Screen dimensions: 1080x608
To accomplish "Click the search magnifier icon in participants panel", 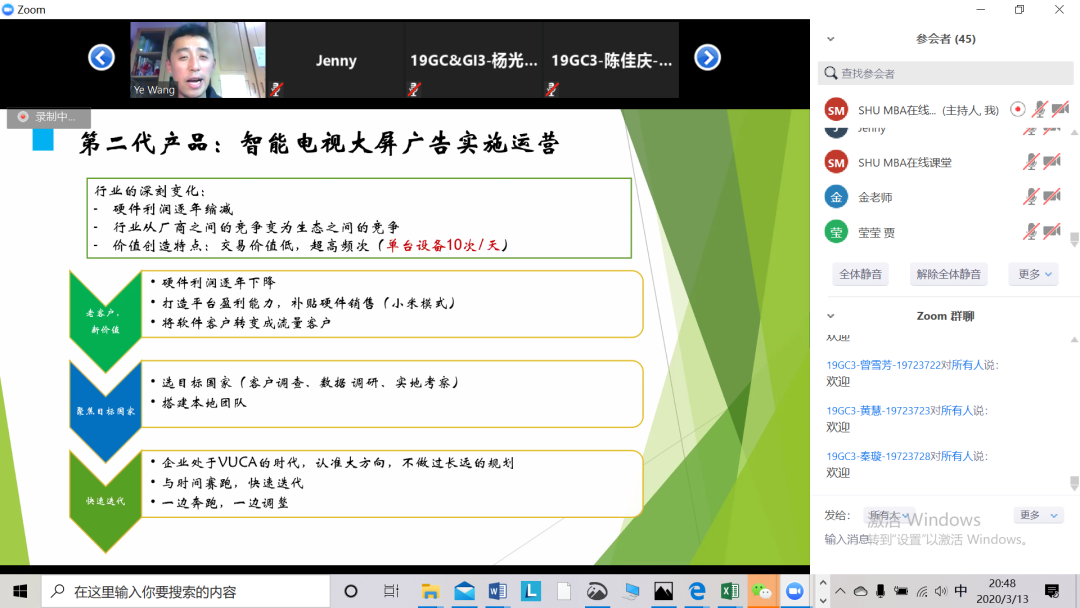I will [x=829, y=73].
